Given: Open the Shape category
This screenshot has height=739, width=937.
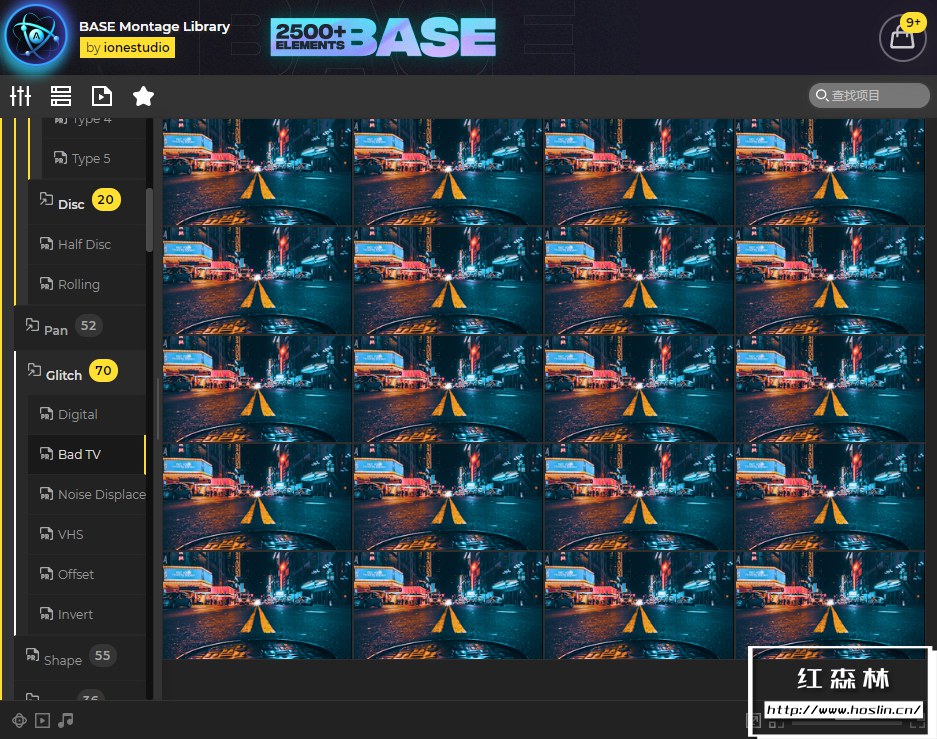Looking at the screenshot, I should click(x=62, y=660).
